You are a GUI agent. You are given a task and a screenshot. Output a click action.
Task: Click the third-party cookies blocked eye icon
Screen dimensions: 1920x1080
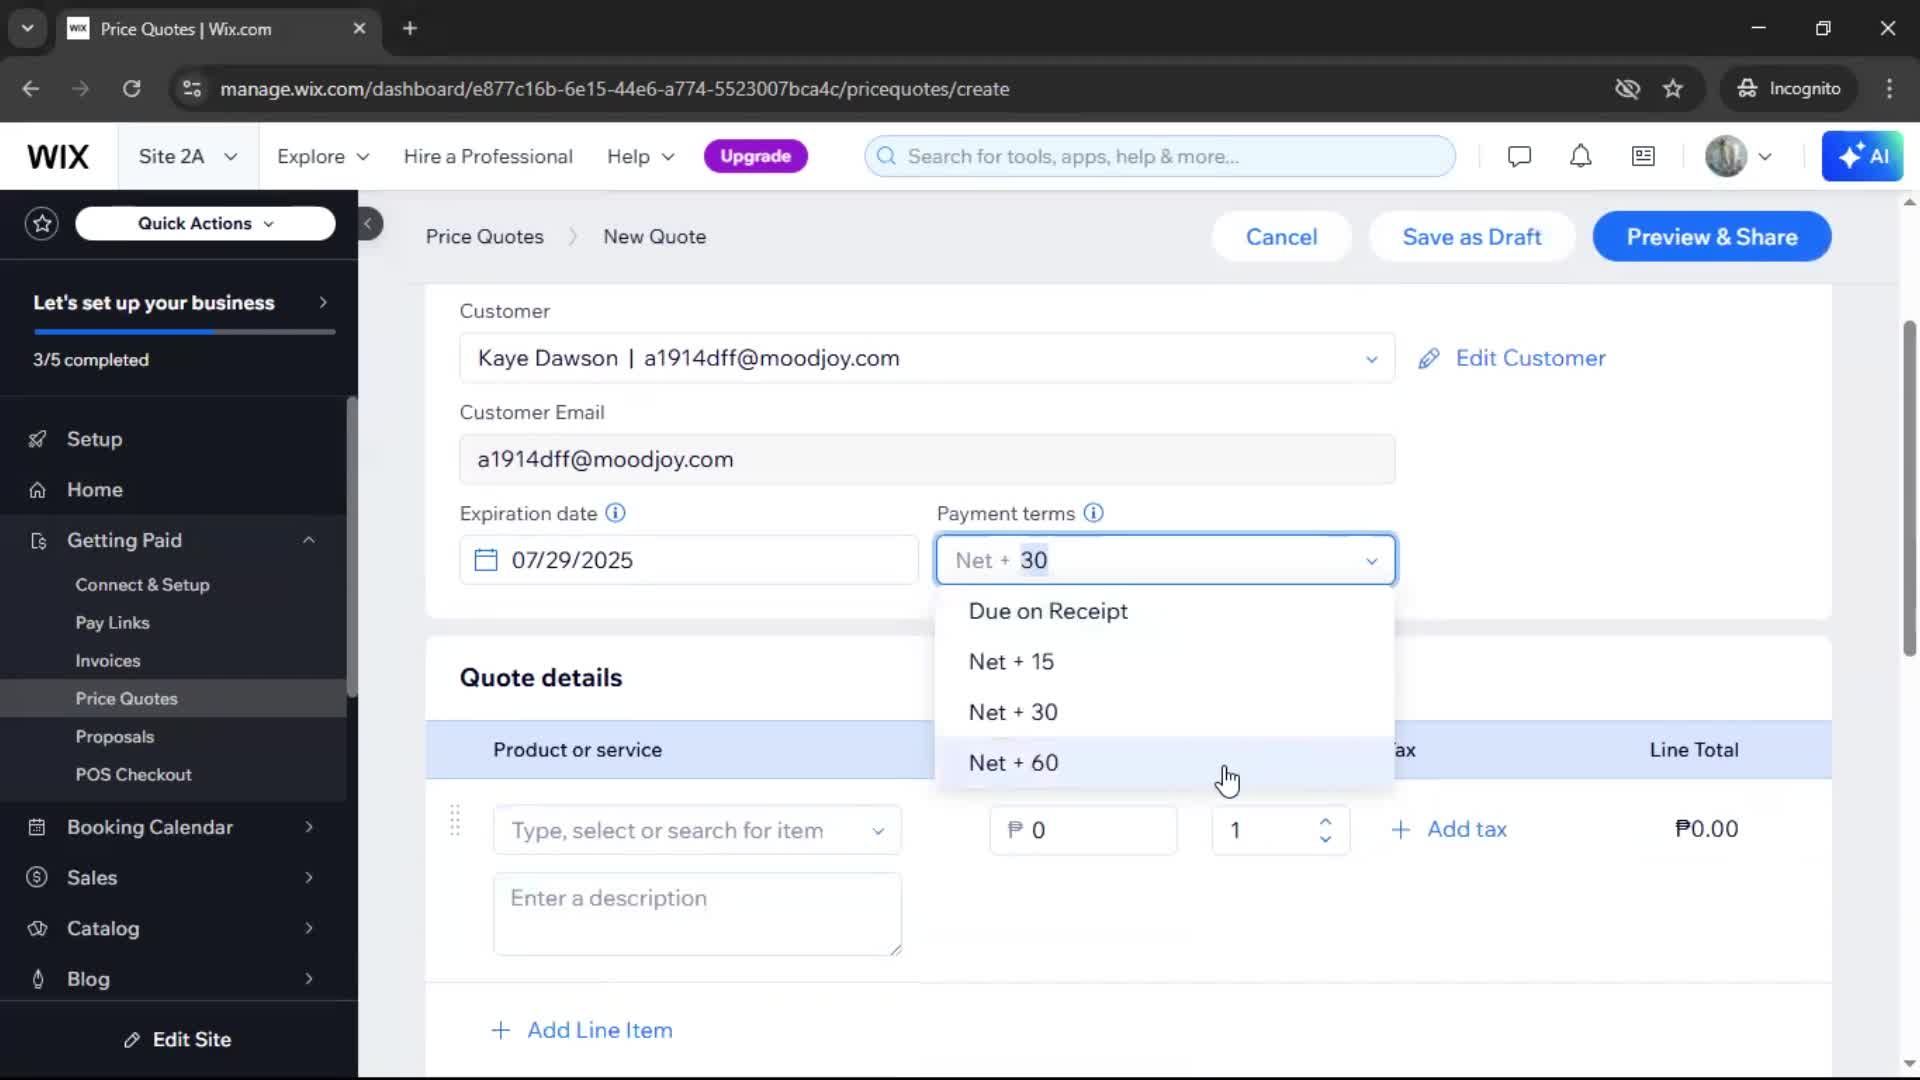tap(1627, 88)
